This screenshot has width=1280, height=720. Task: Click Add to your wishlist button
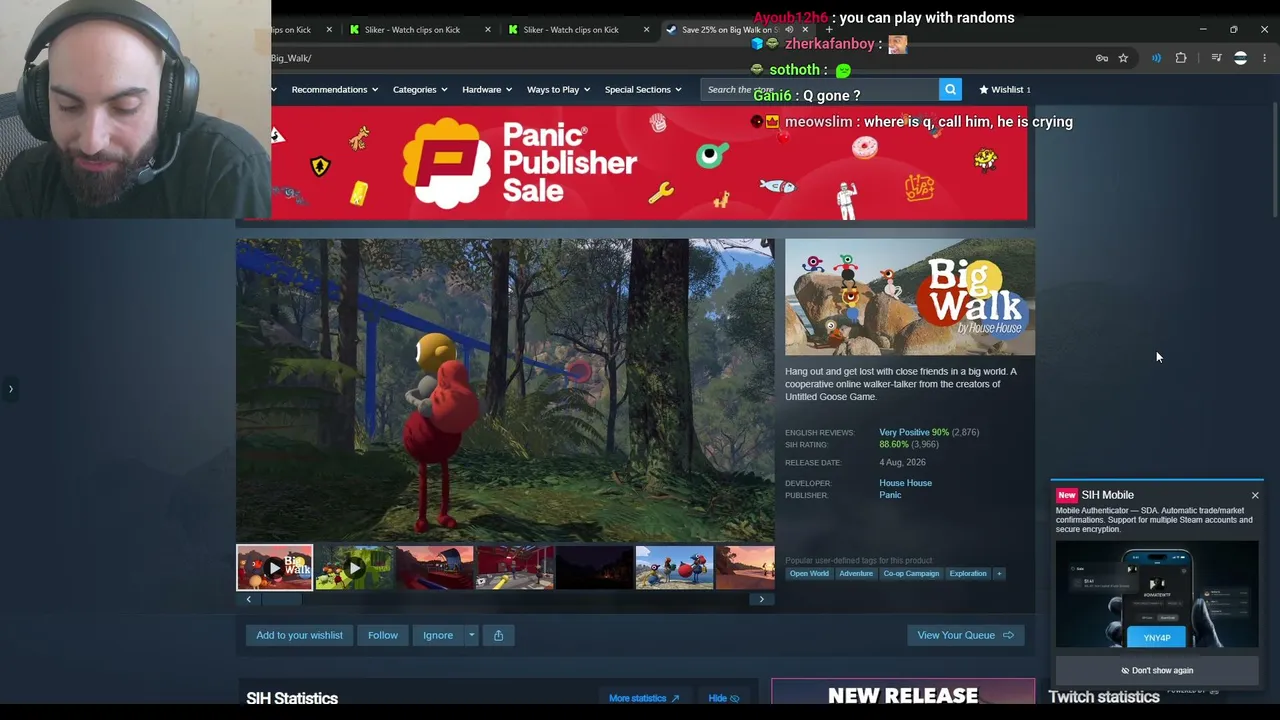tap(299, 635)
